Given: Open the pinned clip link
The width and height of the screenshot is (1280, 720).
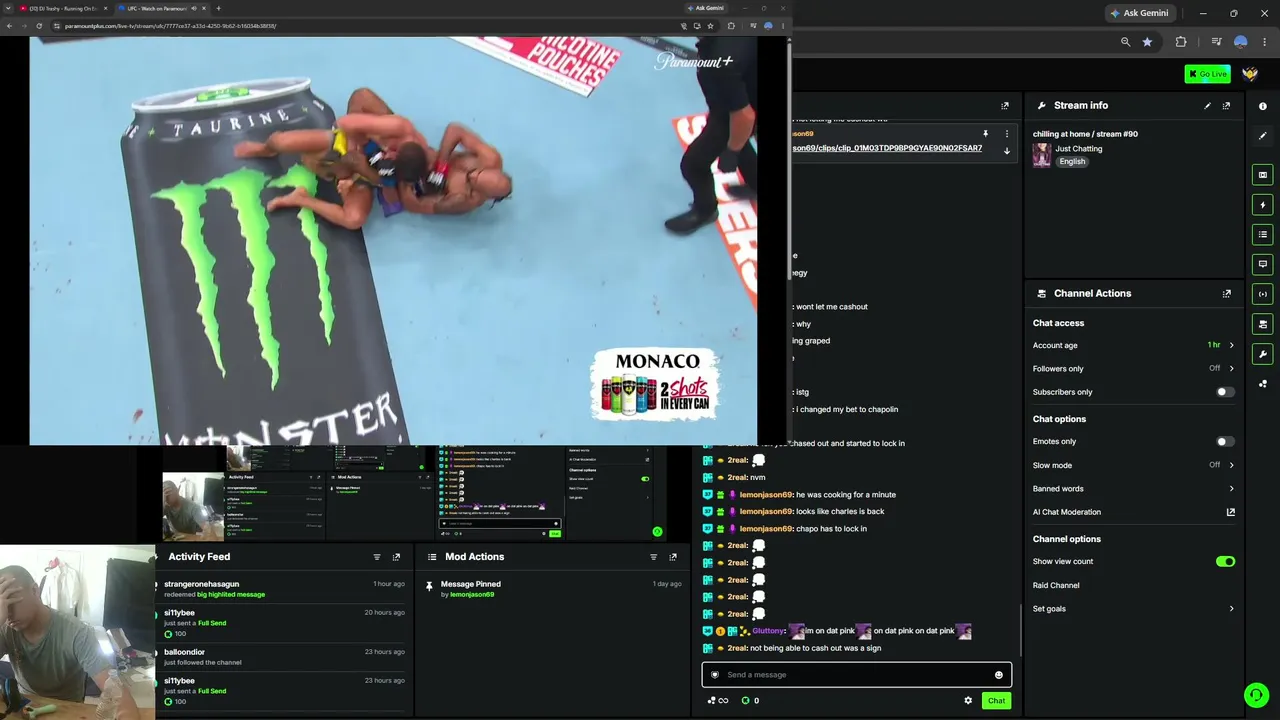Looking at the screenshot, I should pyautogui.click(x=887, y=149).
